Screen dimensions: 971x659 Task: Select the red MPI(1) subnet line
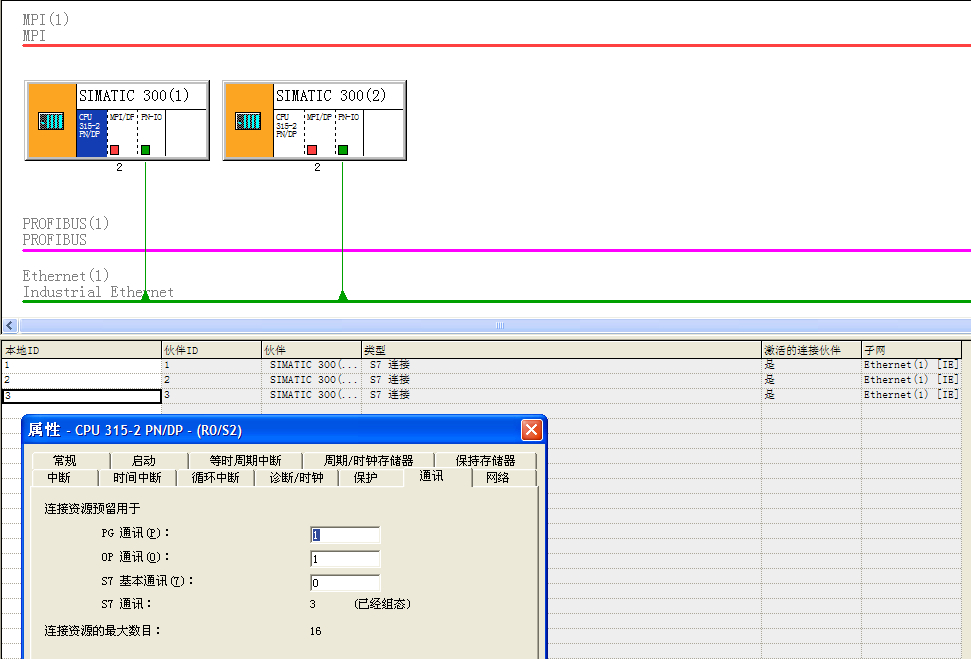[495, 45]
